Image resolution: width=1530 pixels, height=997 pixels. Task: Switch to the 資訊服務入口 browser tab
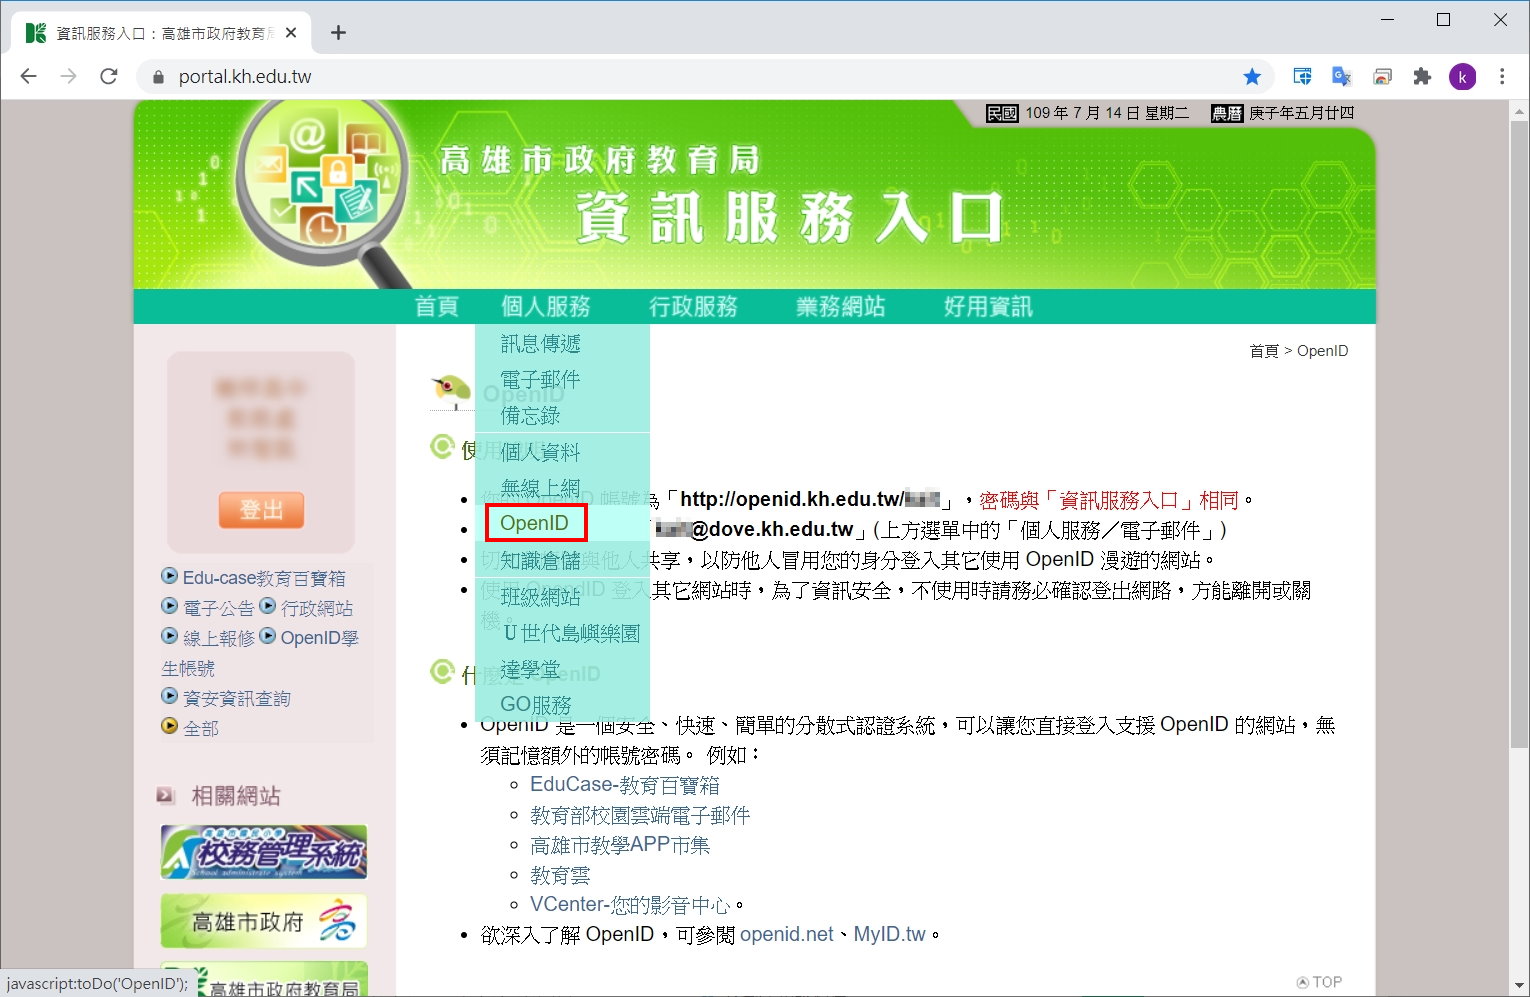click(x=150, y=32)
